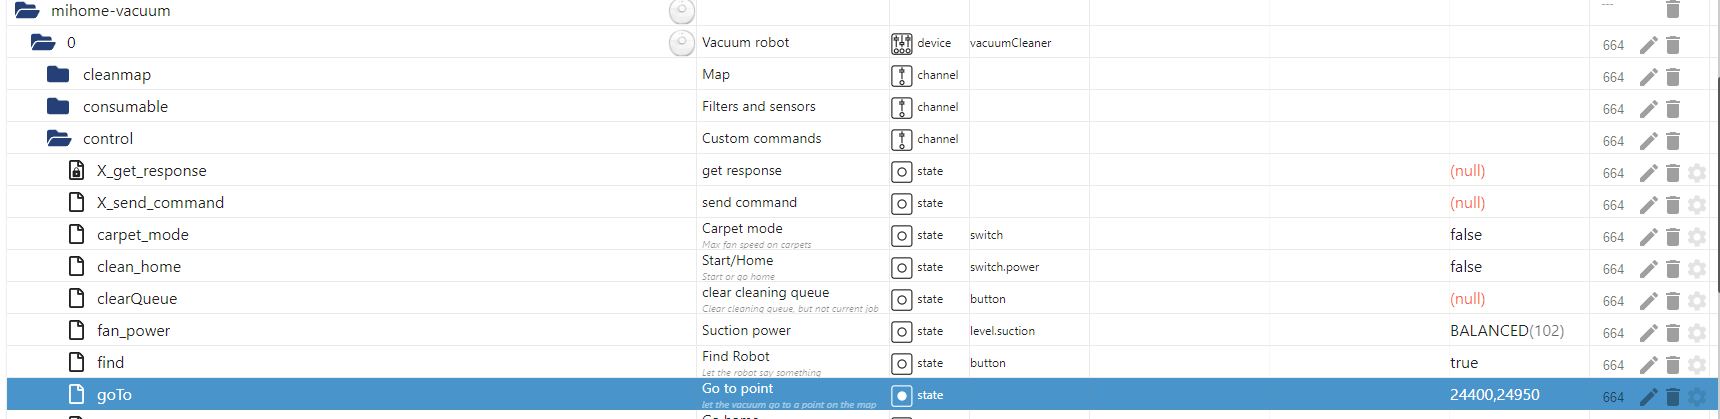Viewport: 1720px width, 419px height.
Task: Click the trash icon for clearQueue state
Action: click(1673, 301)
